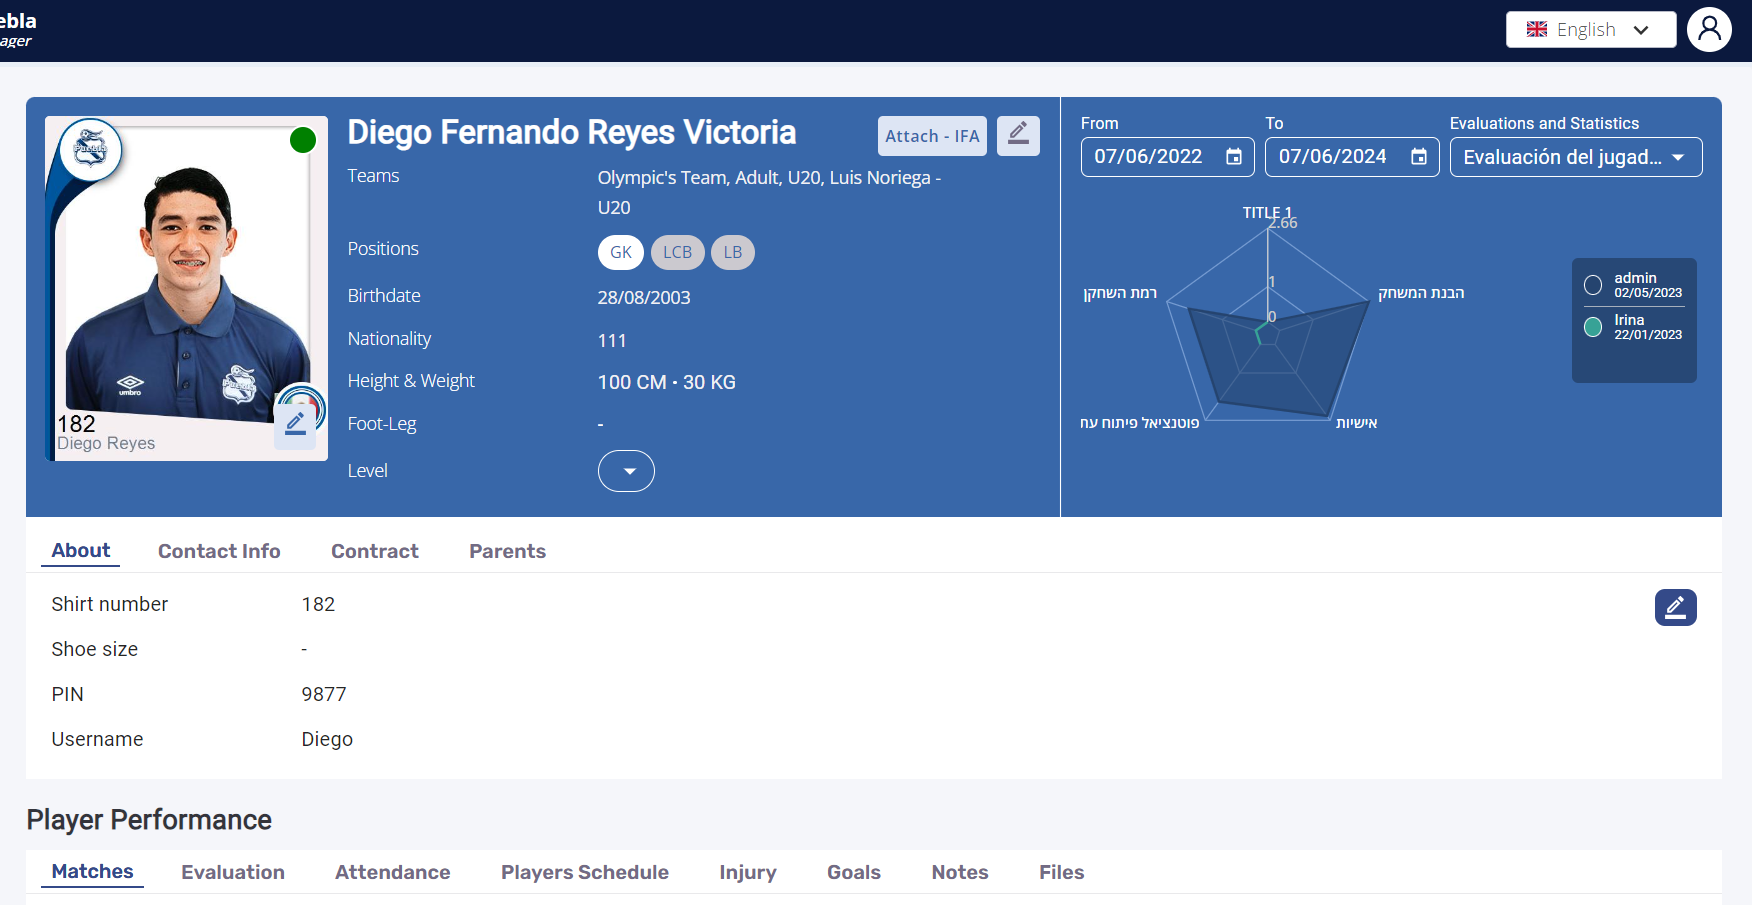Toggle the LCB position chip
Viewport: 1752px width, 905px height.
click(677, 252)
